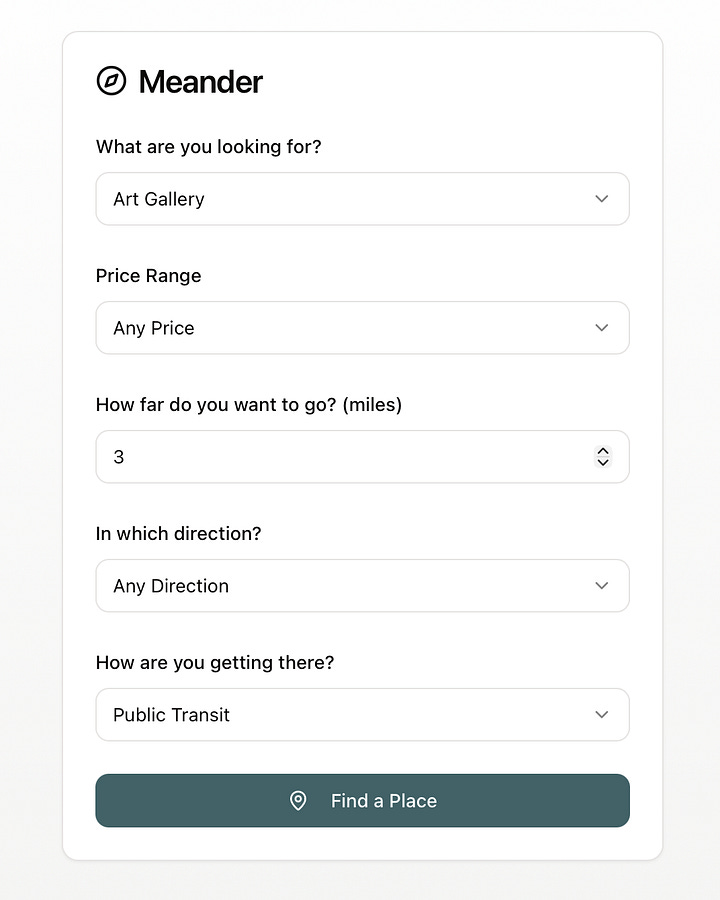Viewport: 720px width, 900px height.
Task: Click the Price Range label
Action: [x=148, y=276]
